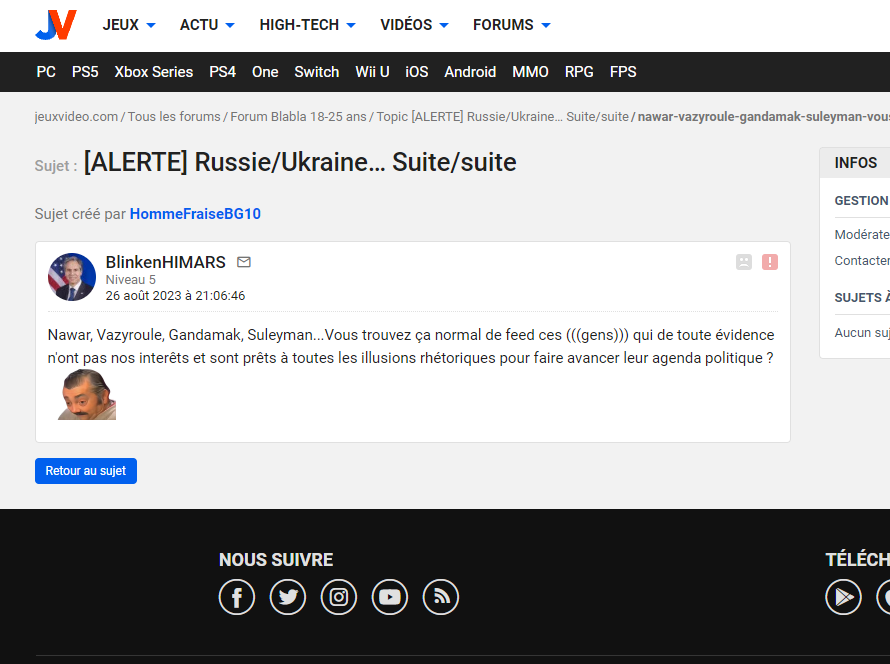The image size is (890, 664).
Task: Open the FORUMS dropdown menu
Action: click(511, 25)
